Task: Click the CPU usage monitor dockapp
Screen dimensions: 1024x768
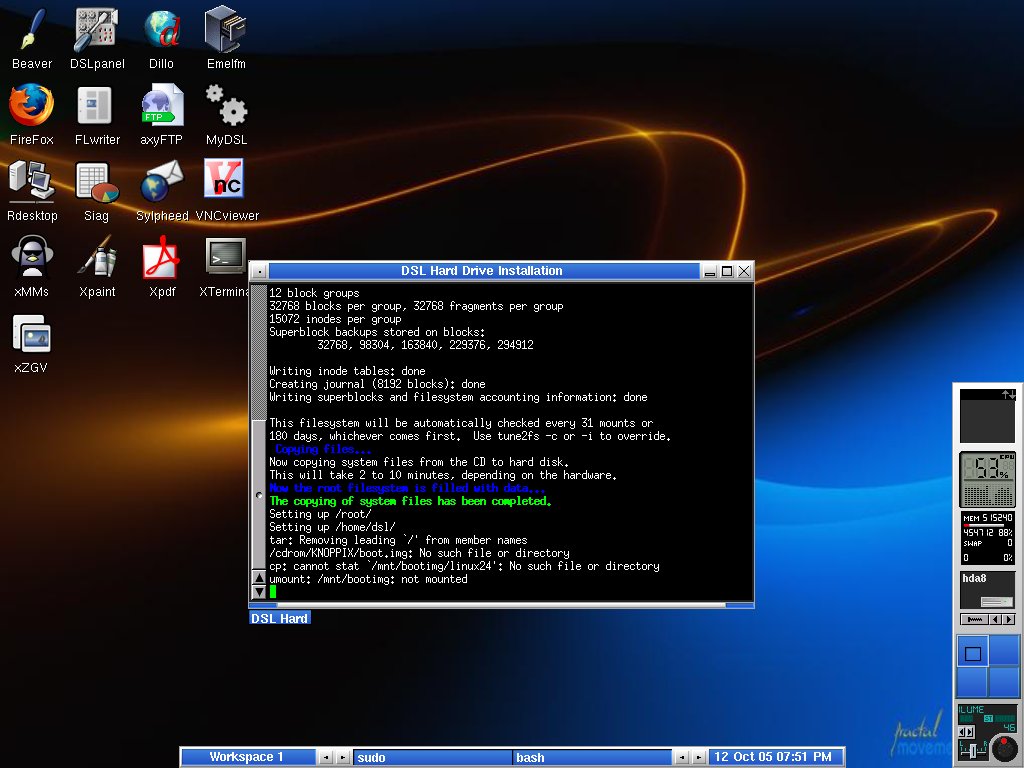Action: (987, 479)
